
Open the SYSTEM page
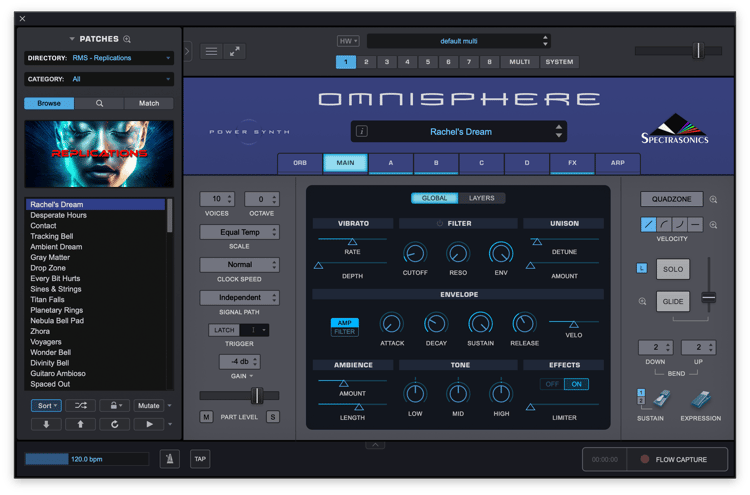pyautogui.click(x=559, y=62)
